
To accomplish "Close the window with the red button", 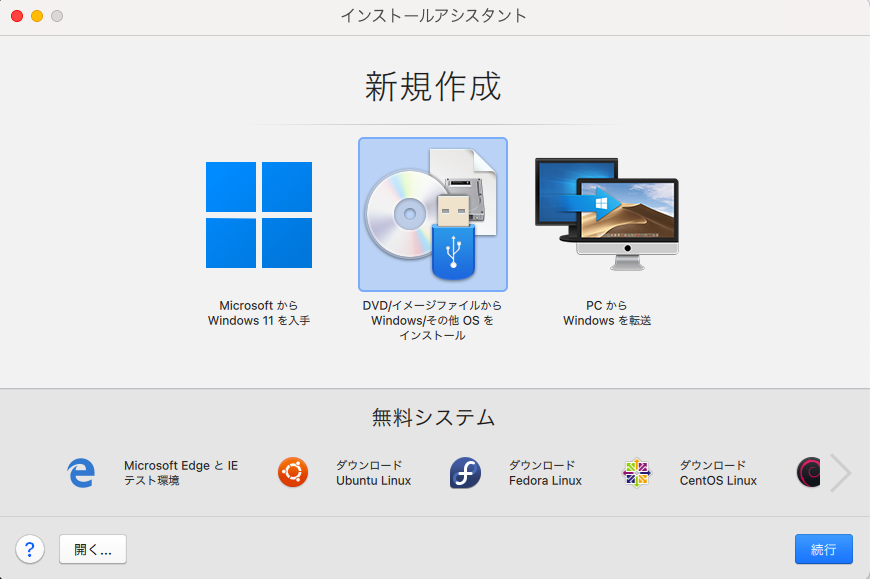I will tap(17, 16).
